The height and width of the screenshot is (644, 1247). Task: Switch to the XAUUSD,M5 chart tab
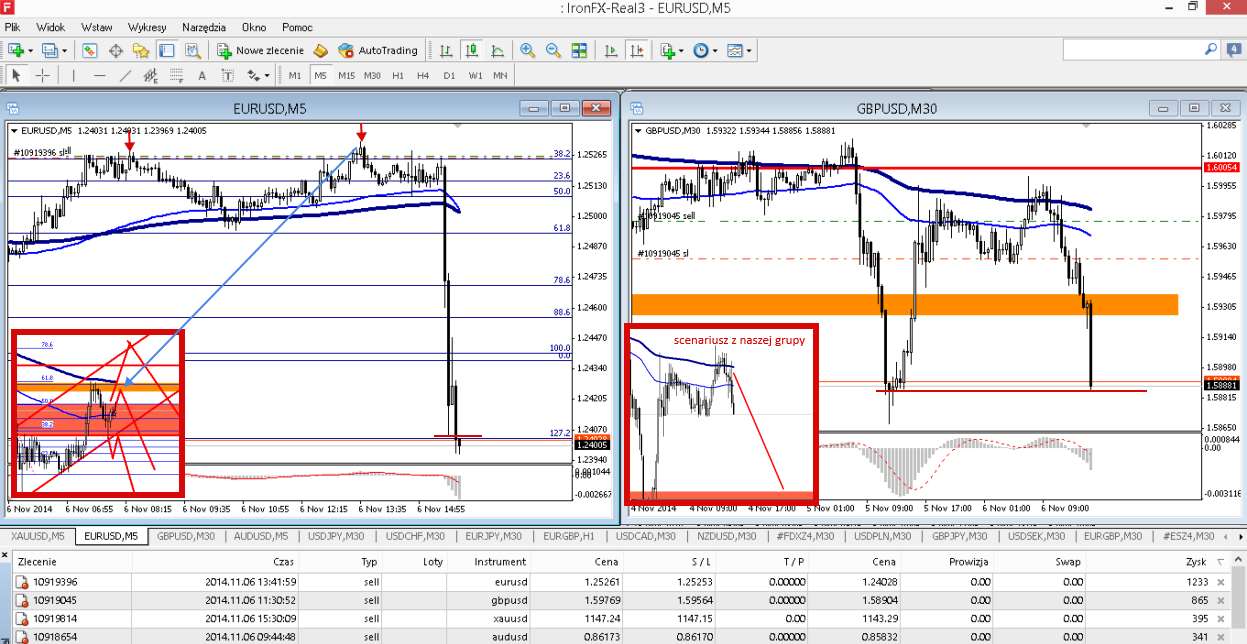(38, 537)
